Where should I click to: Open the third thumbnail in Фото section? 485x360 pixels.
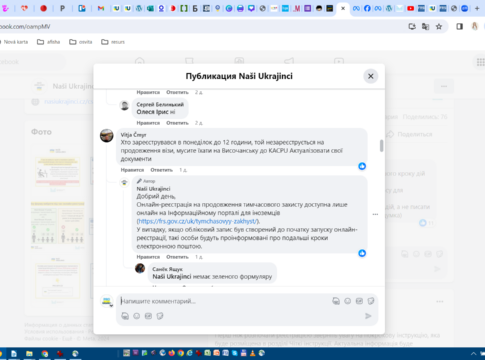[x=58, y=280]
